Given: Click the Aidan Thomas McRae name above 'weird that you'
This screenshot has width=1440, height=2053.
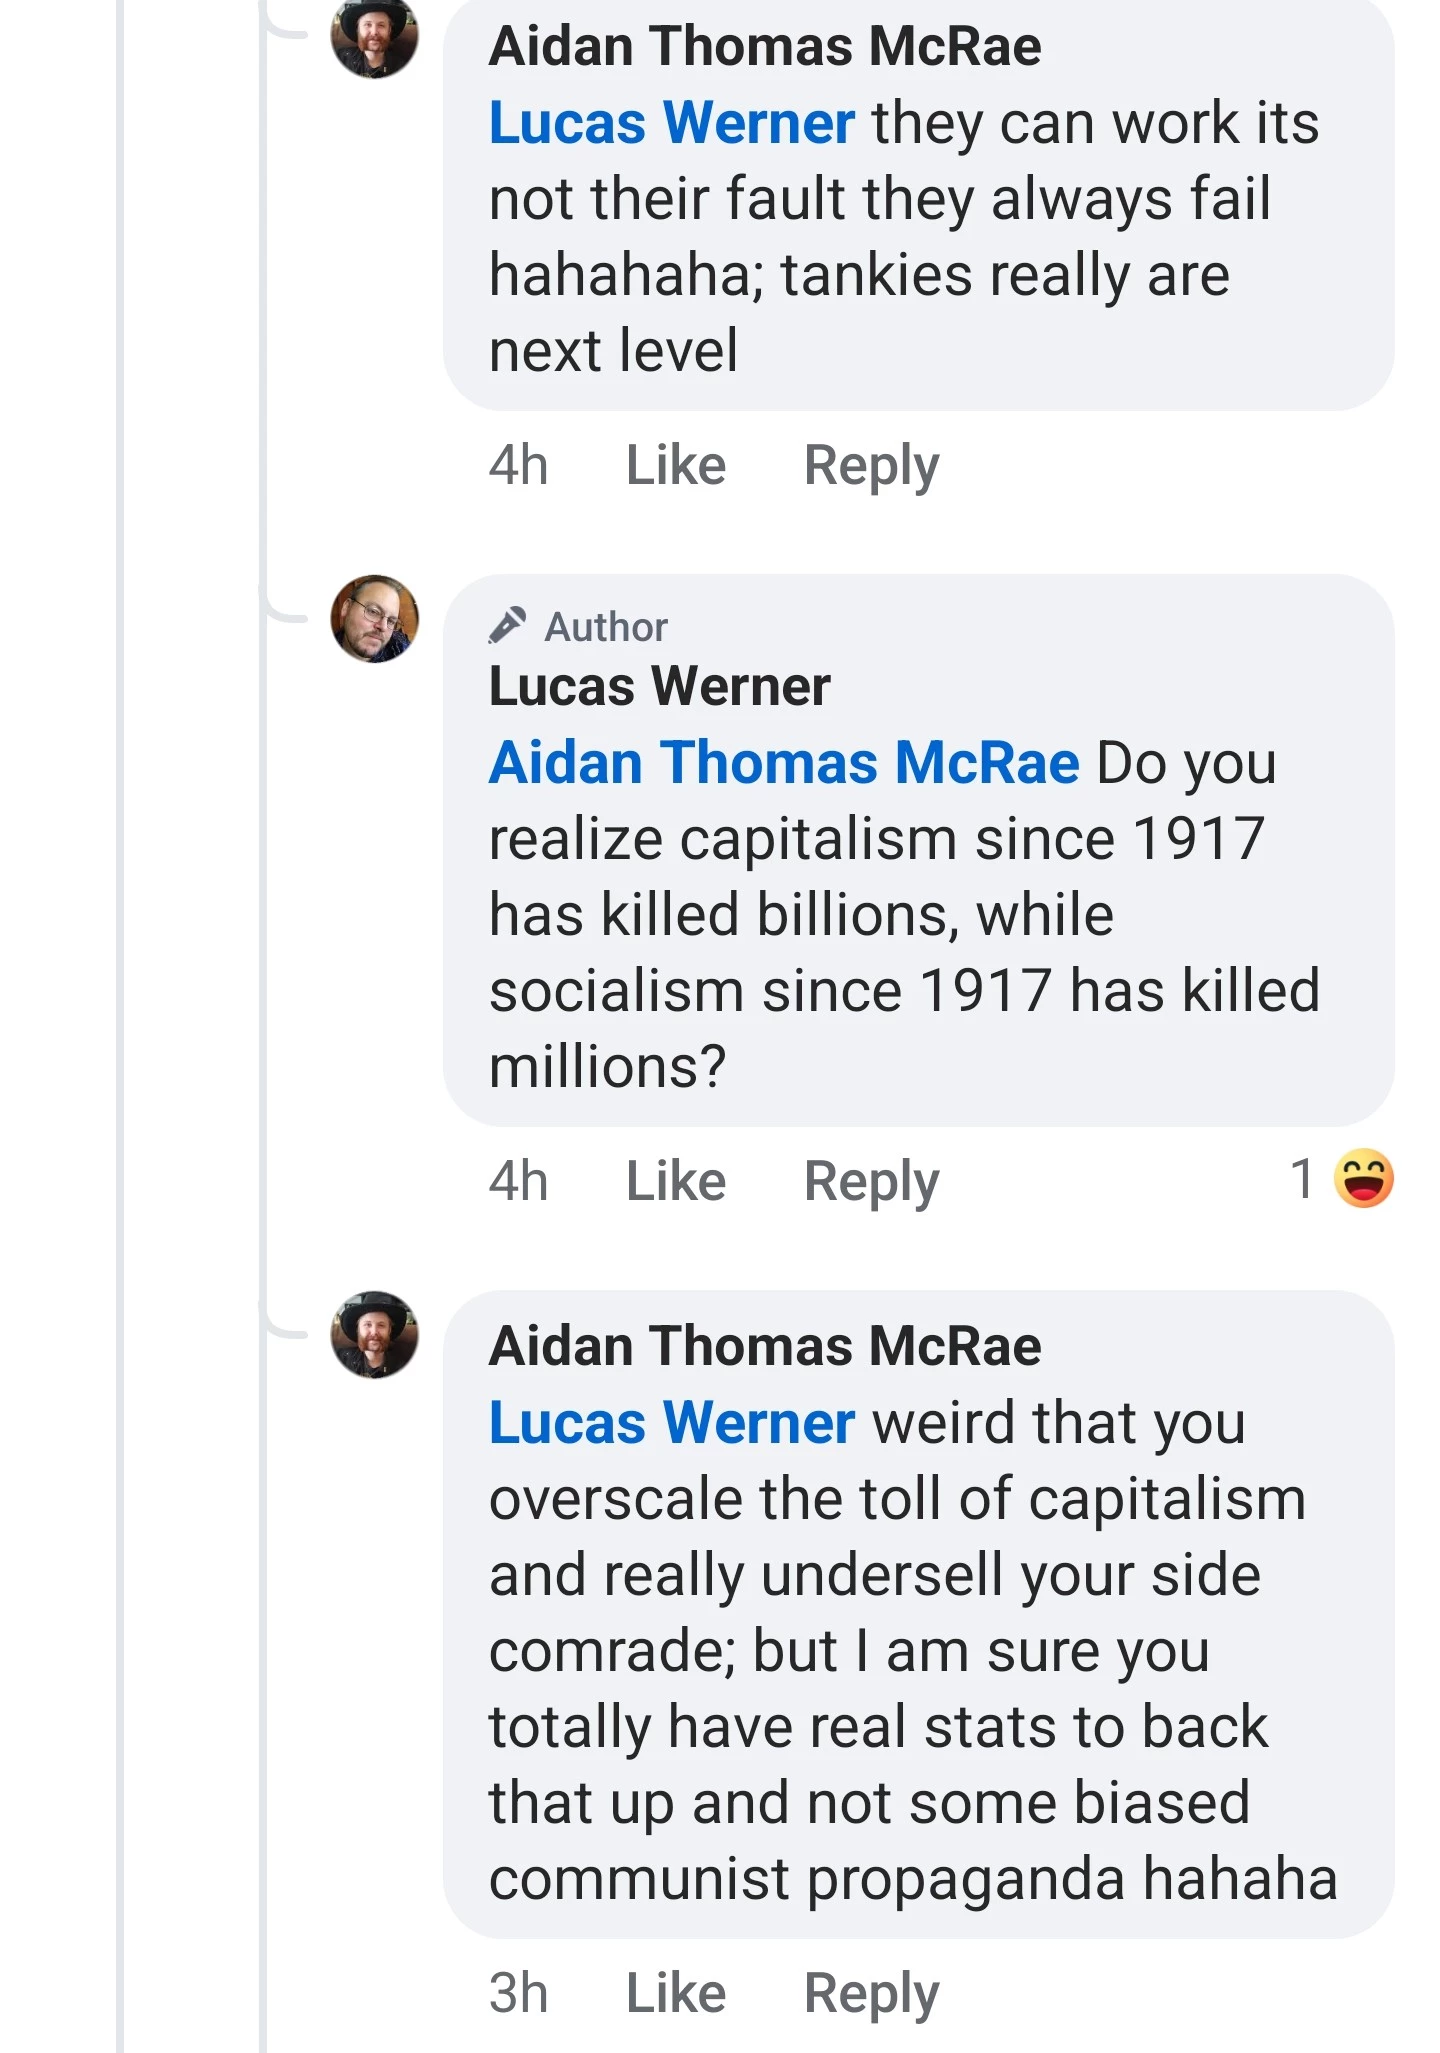Looking at the screenshot, I should 765,1346.
